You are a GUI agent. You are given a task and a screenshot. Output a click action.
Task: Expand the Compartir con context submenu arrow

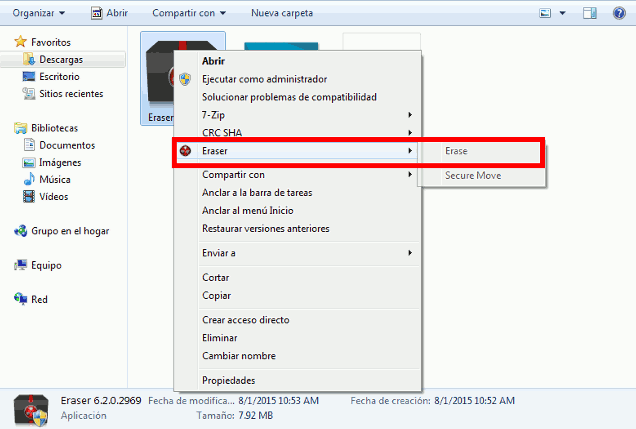click(x=410, y=174)
